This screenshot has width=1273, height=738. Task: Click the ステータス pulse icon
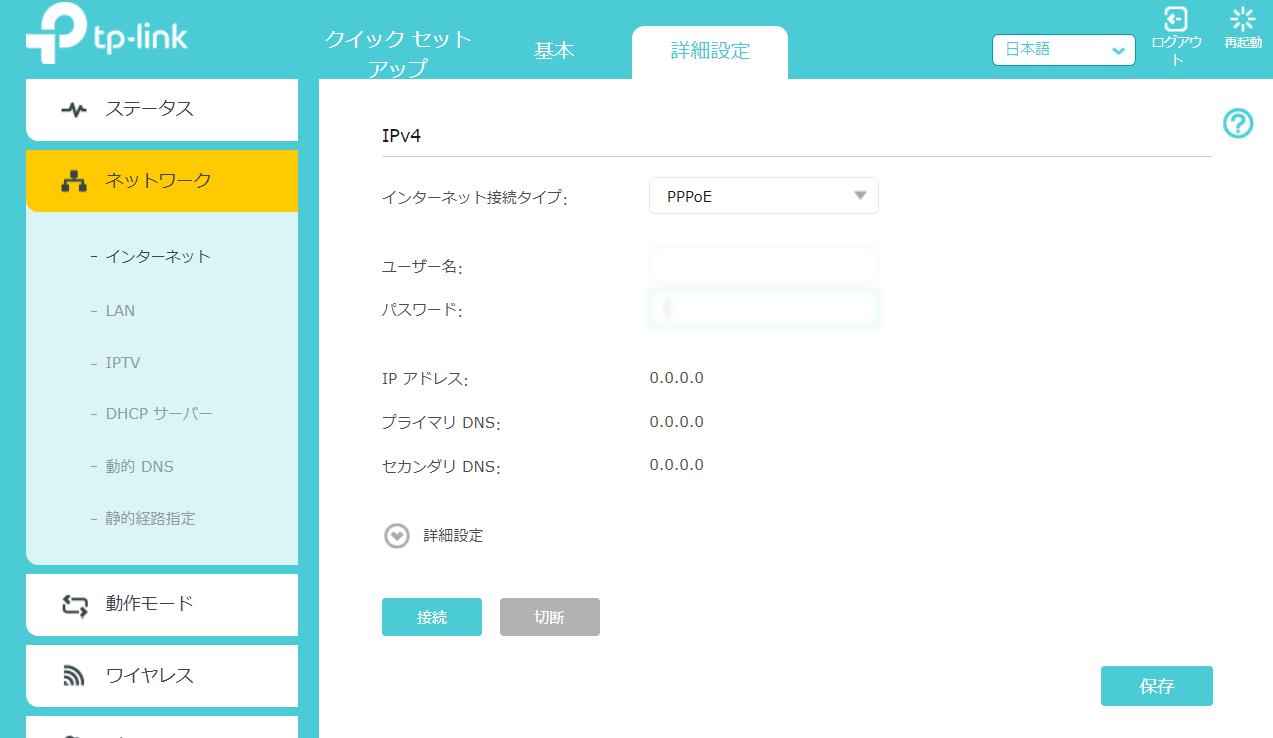point(74,110)
